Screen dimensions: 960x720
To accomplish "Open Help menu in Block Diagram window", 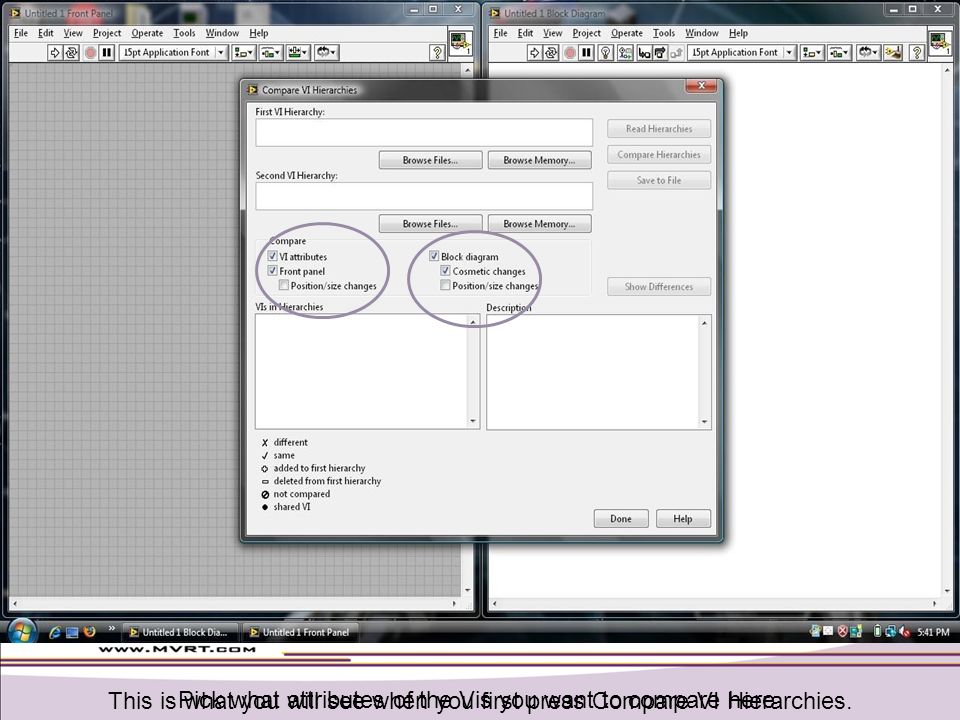I will click(x=738, y=33).
